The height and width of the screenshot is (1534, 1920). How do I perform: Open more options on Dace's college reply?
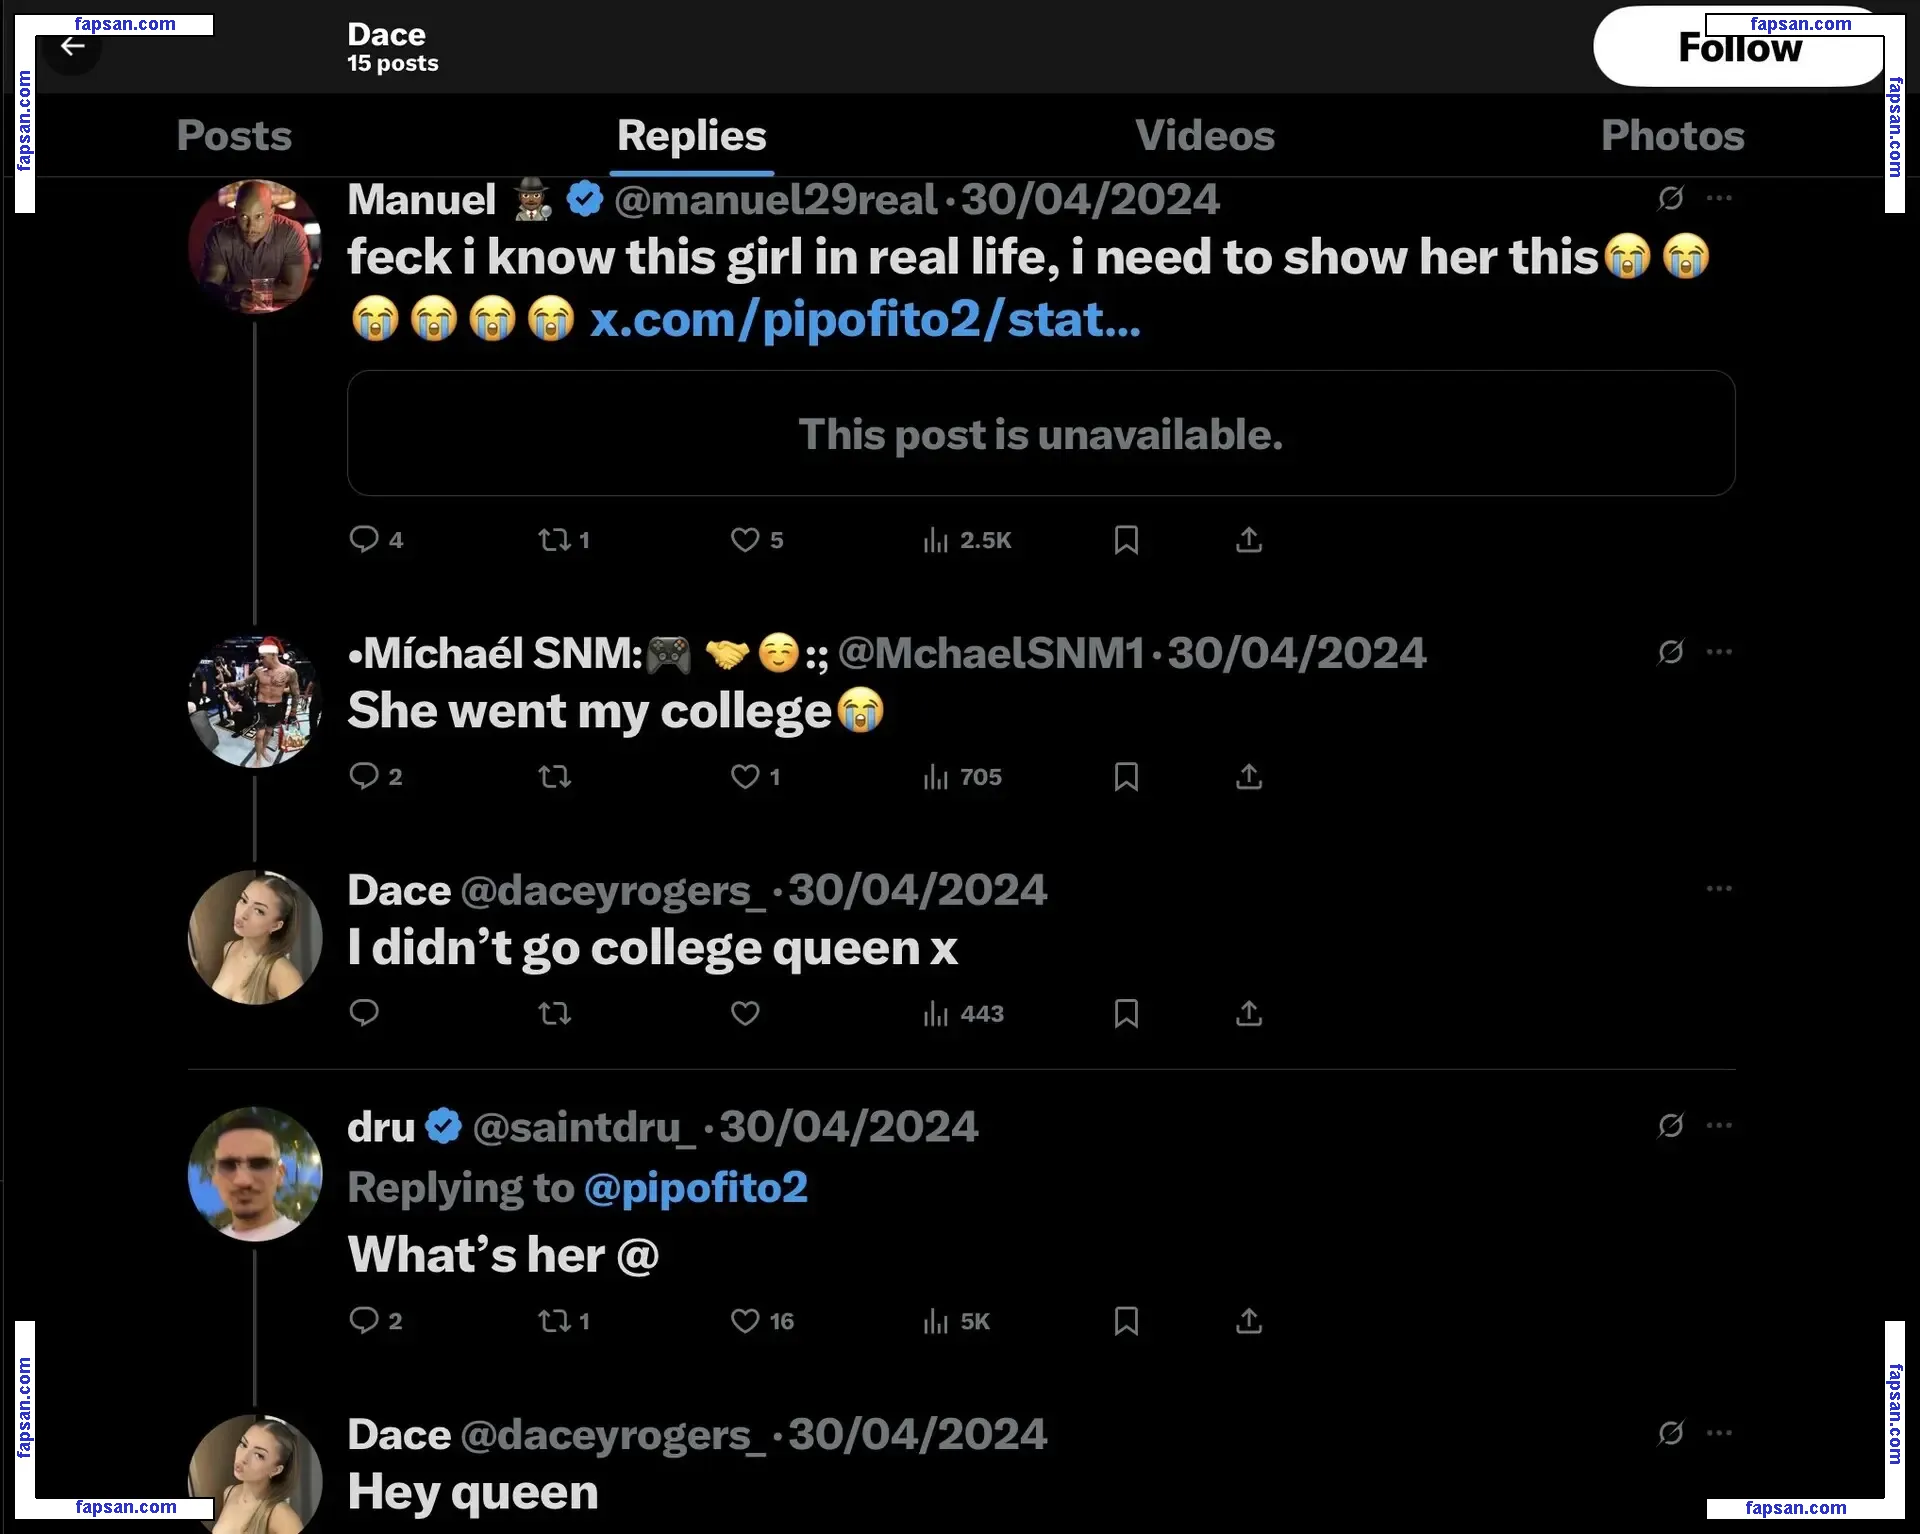point(1719,889)
